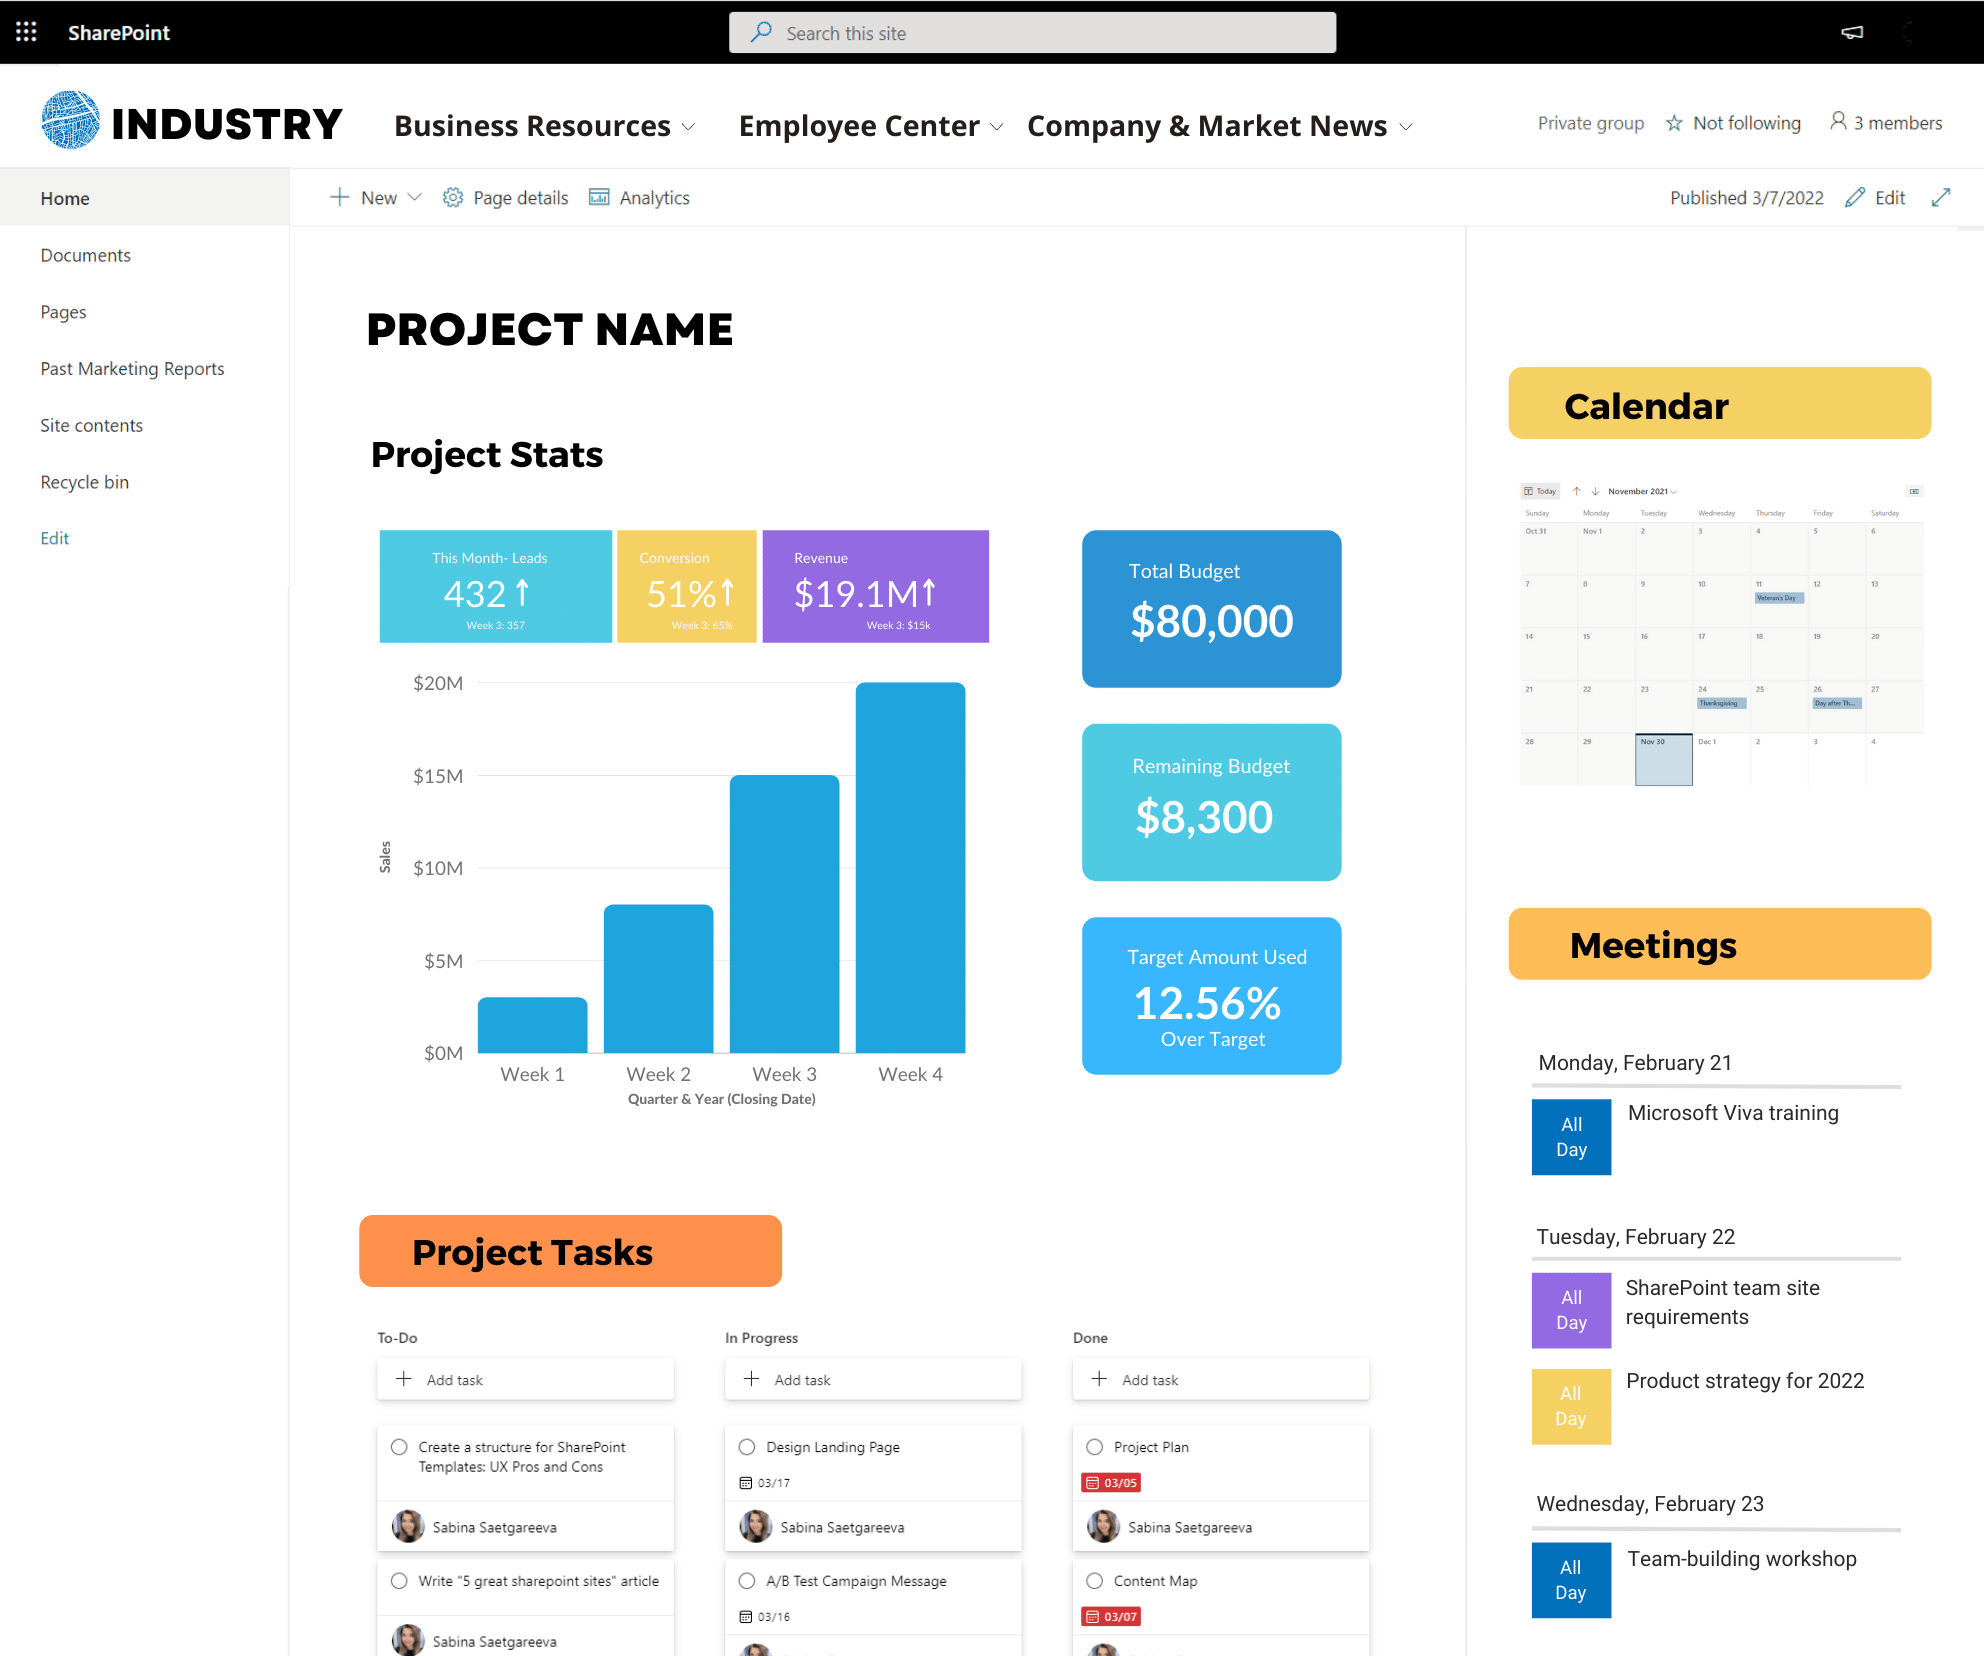
Task: Click the megaphone announcements icon
Action: (1852, 32)
